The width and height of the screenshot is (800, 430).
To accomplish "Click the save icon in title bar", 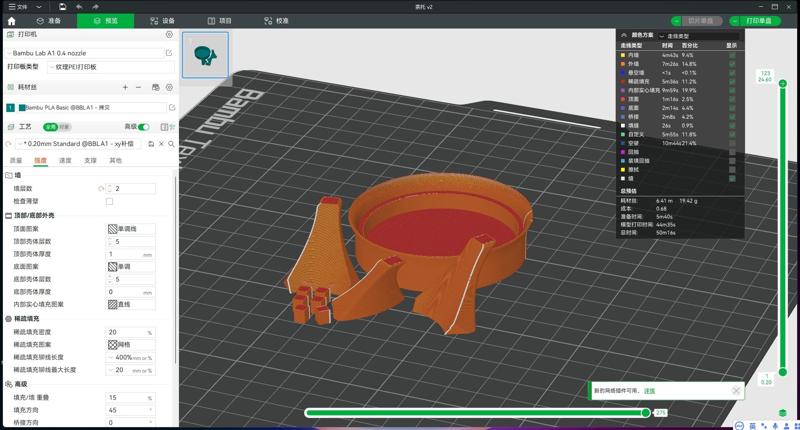I will (x=62, y=6).
